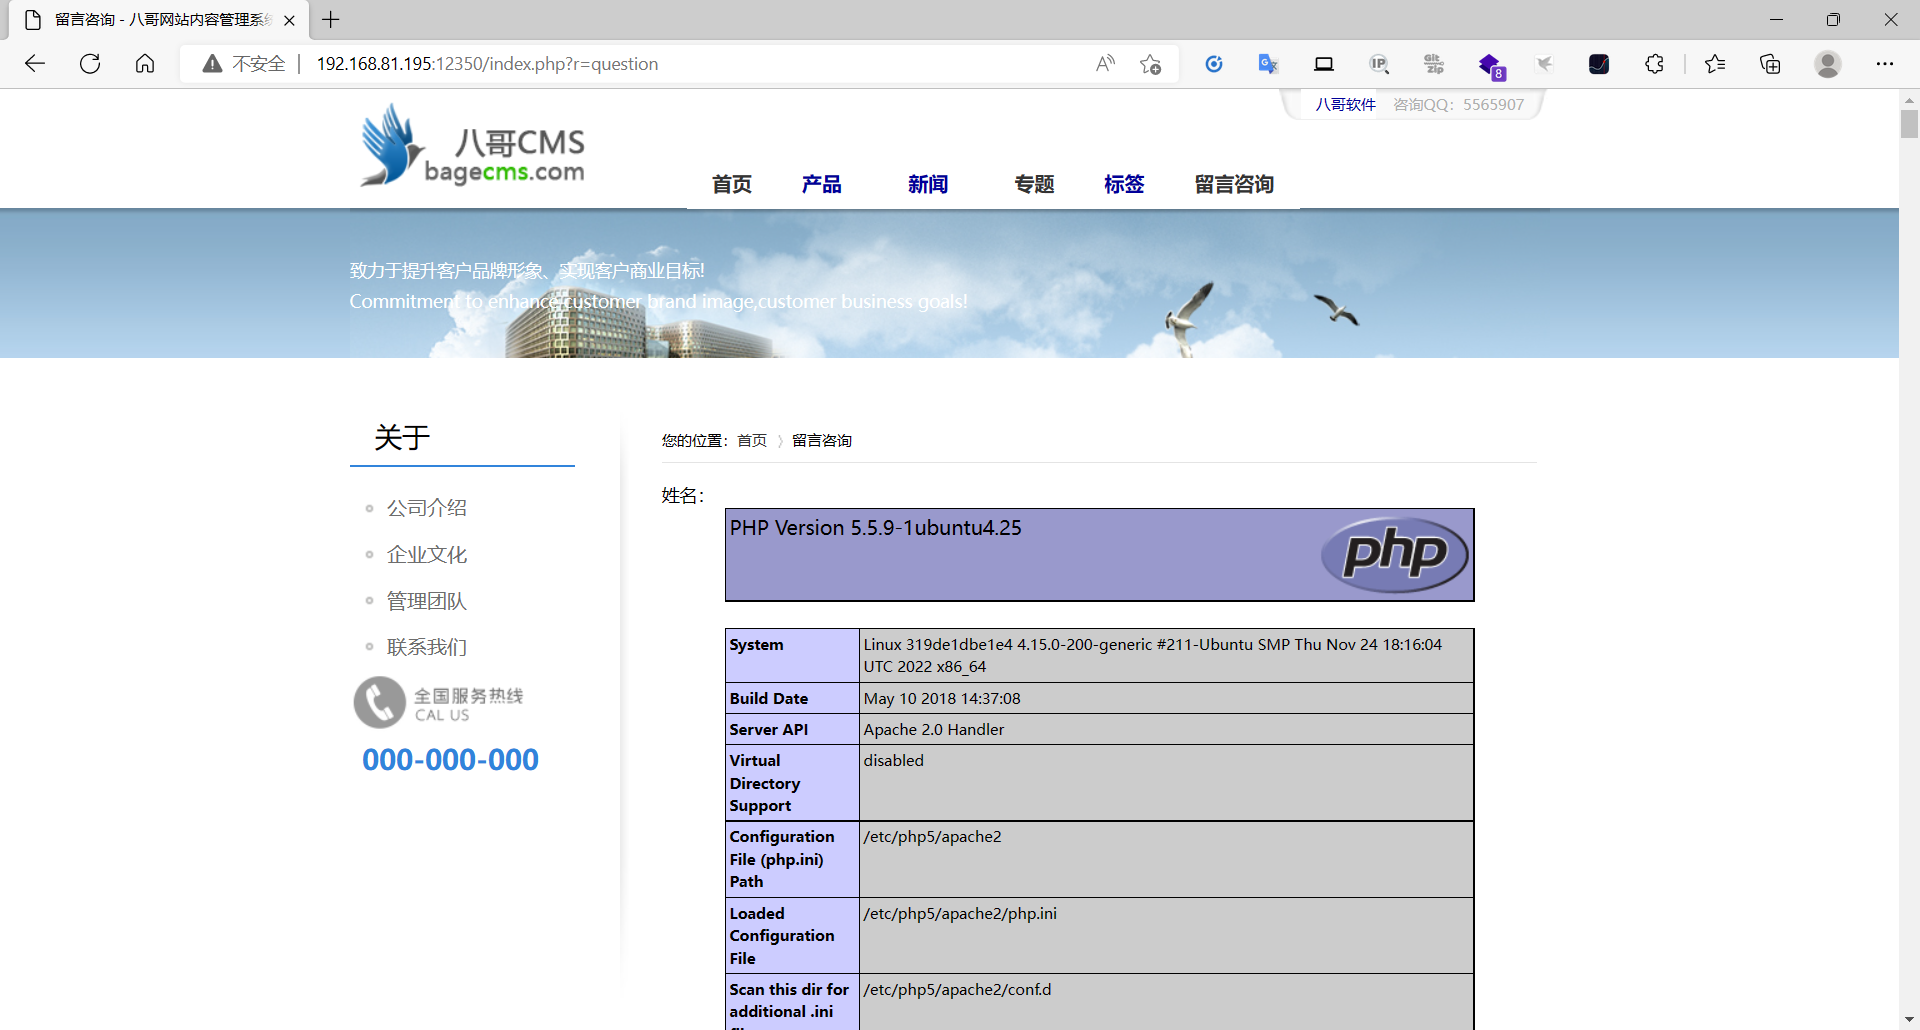Open the greyed-out bird extension icon
Viewport: 1920px width, 1030px height.
tap(1544, 64)
